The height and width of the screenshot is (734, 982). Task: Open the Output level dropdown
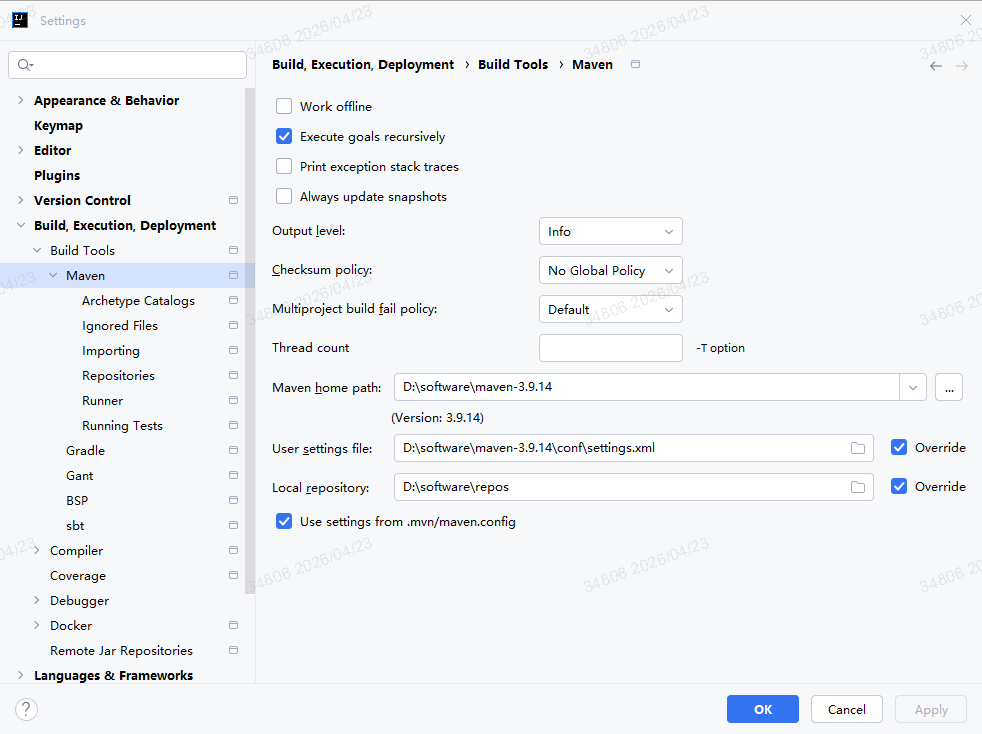(611, 232)
